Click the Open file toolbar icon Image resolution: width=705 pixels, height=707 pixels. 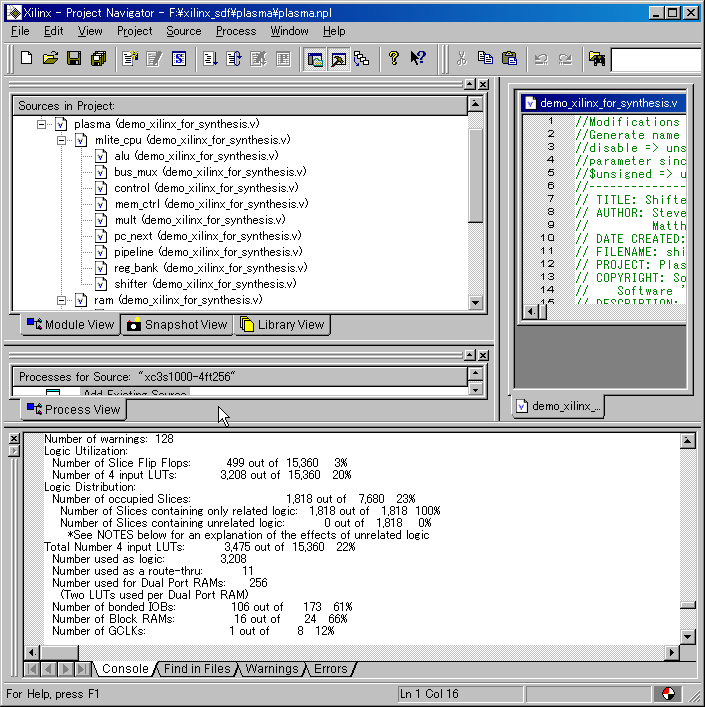(x=50, y=59)
